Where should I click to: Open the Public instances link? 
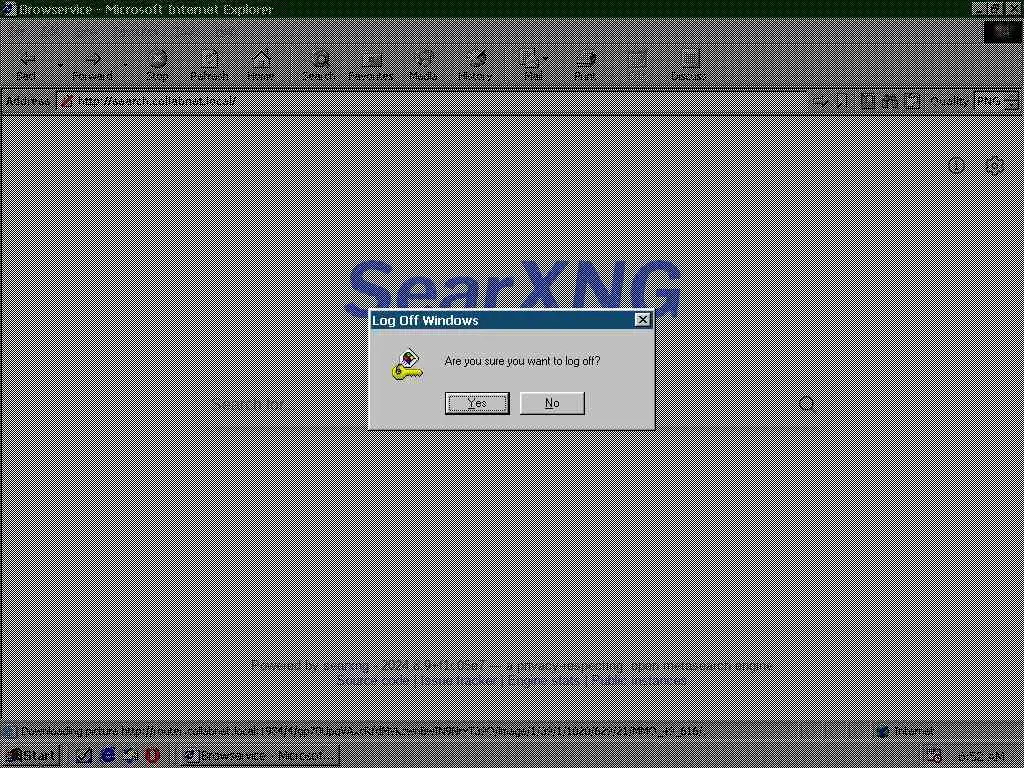point(639,680)
